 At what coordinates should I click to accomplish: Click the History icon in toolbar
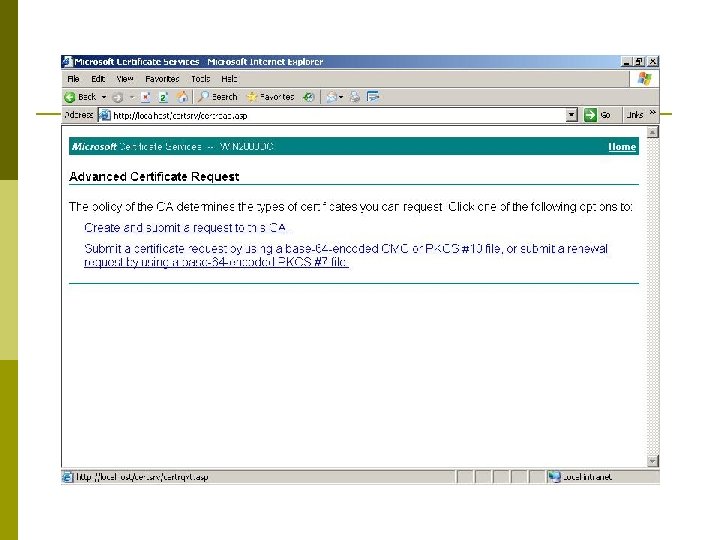309,97
